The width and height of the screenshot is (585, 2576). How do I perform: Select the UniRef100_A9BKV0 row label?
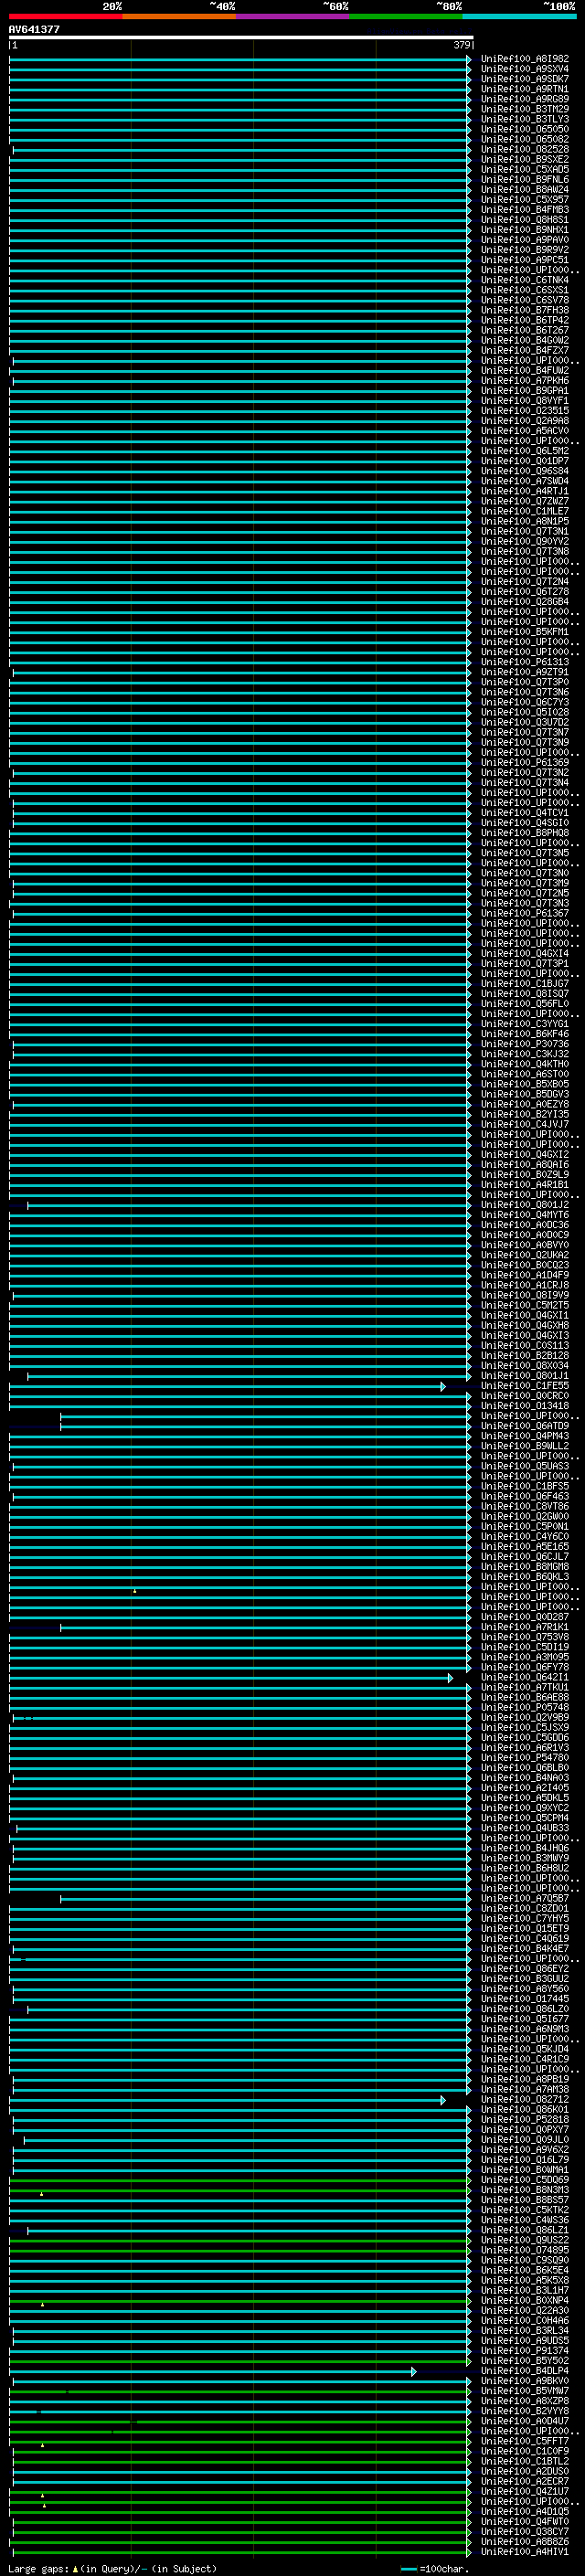pyautogui.click(x=525, y=2380)
